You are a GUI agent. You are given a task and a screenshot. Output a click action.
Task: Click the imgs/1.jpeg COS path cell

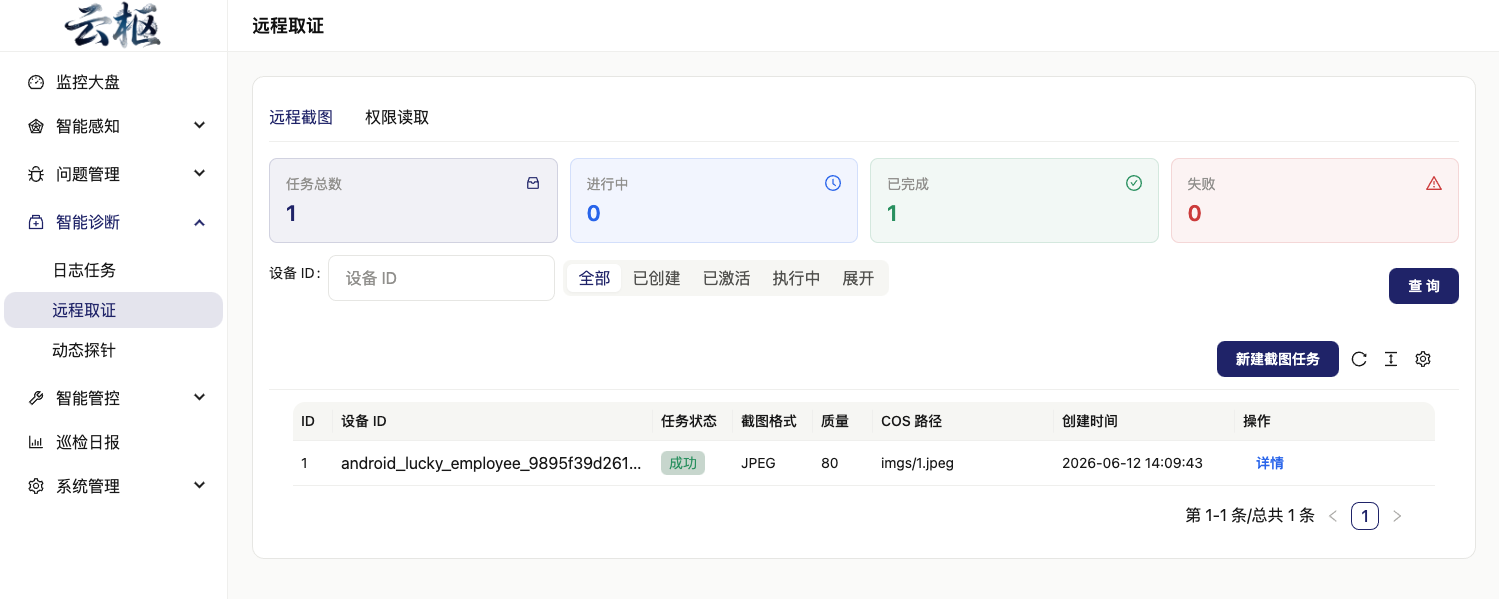[x=917, y=463]
